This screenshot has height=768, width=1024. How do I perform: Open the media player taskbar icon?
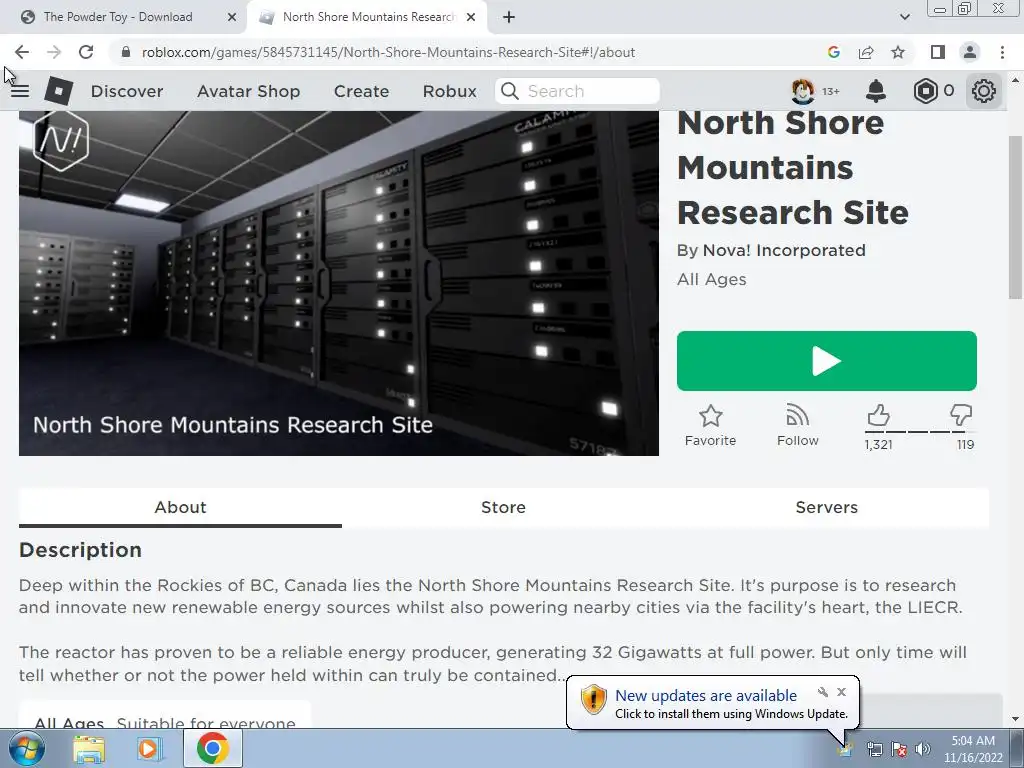pos(150,749)
